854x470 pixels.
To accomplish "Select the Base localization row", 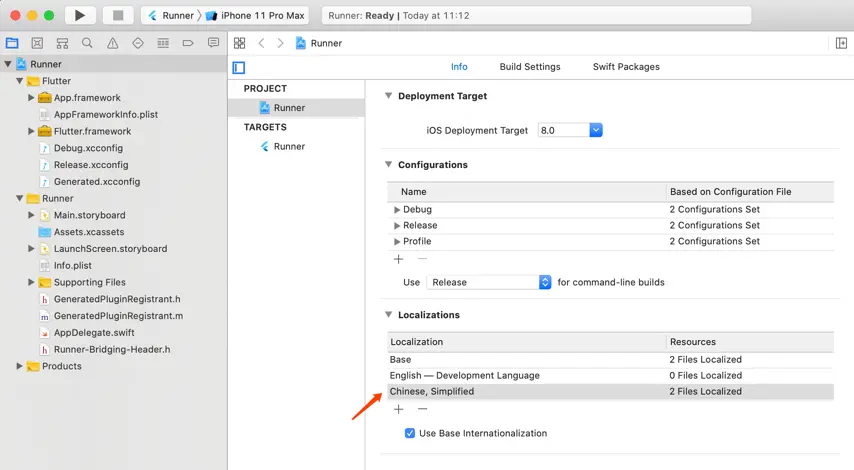I will click(611, 359).
